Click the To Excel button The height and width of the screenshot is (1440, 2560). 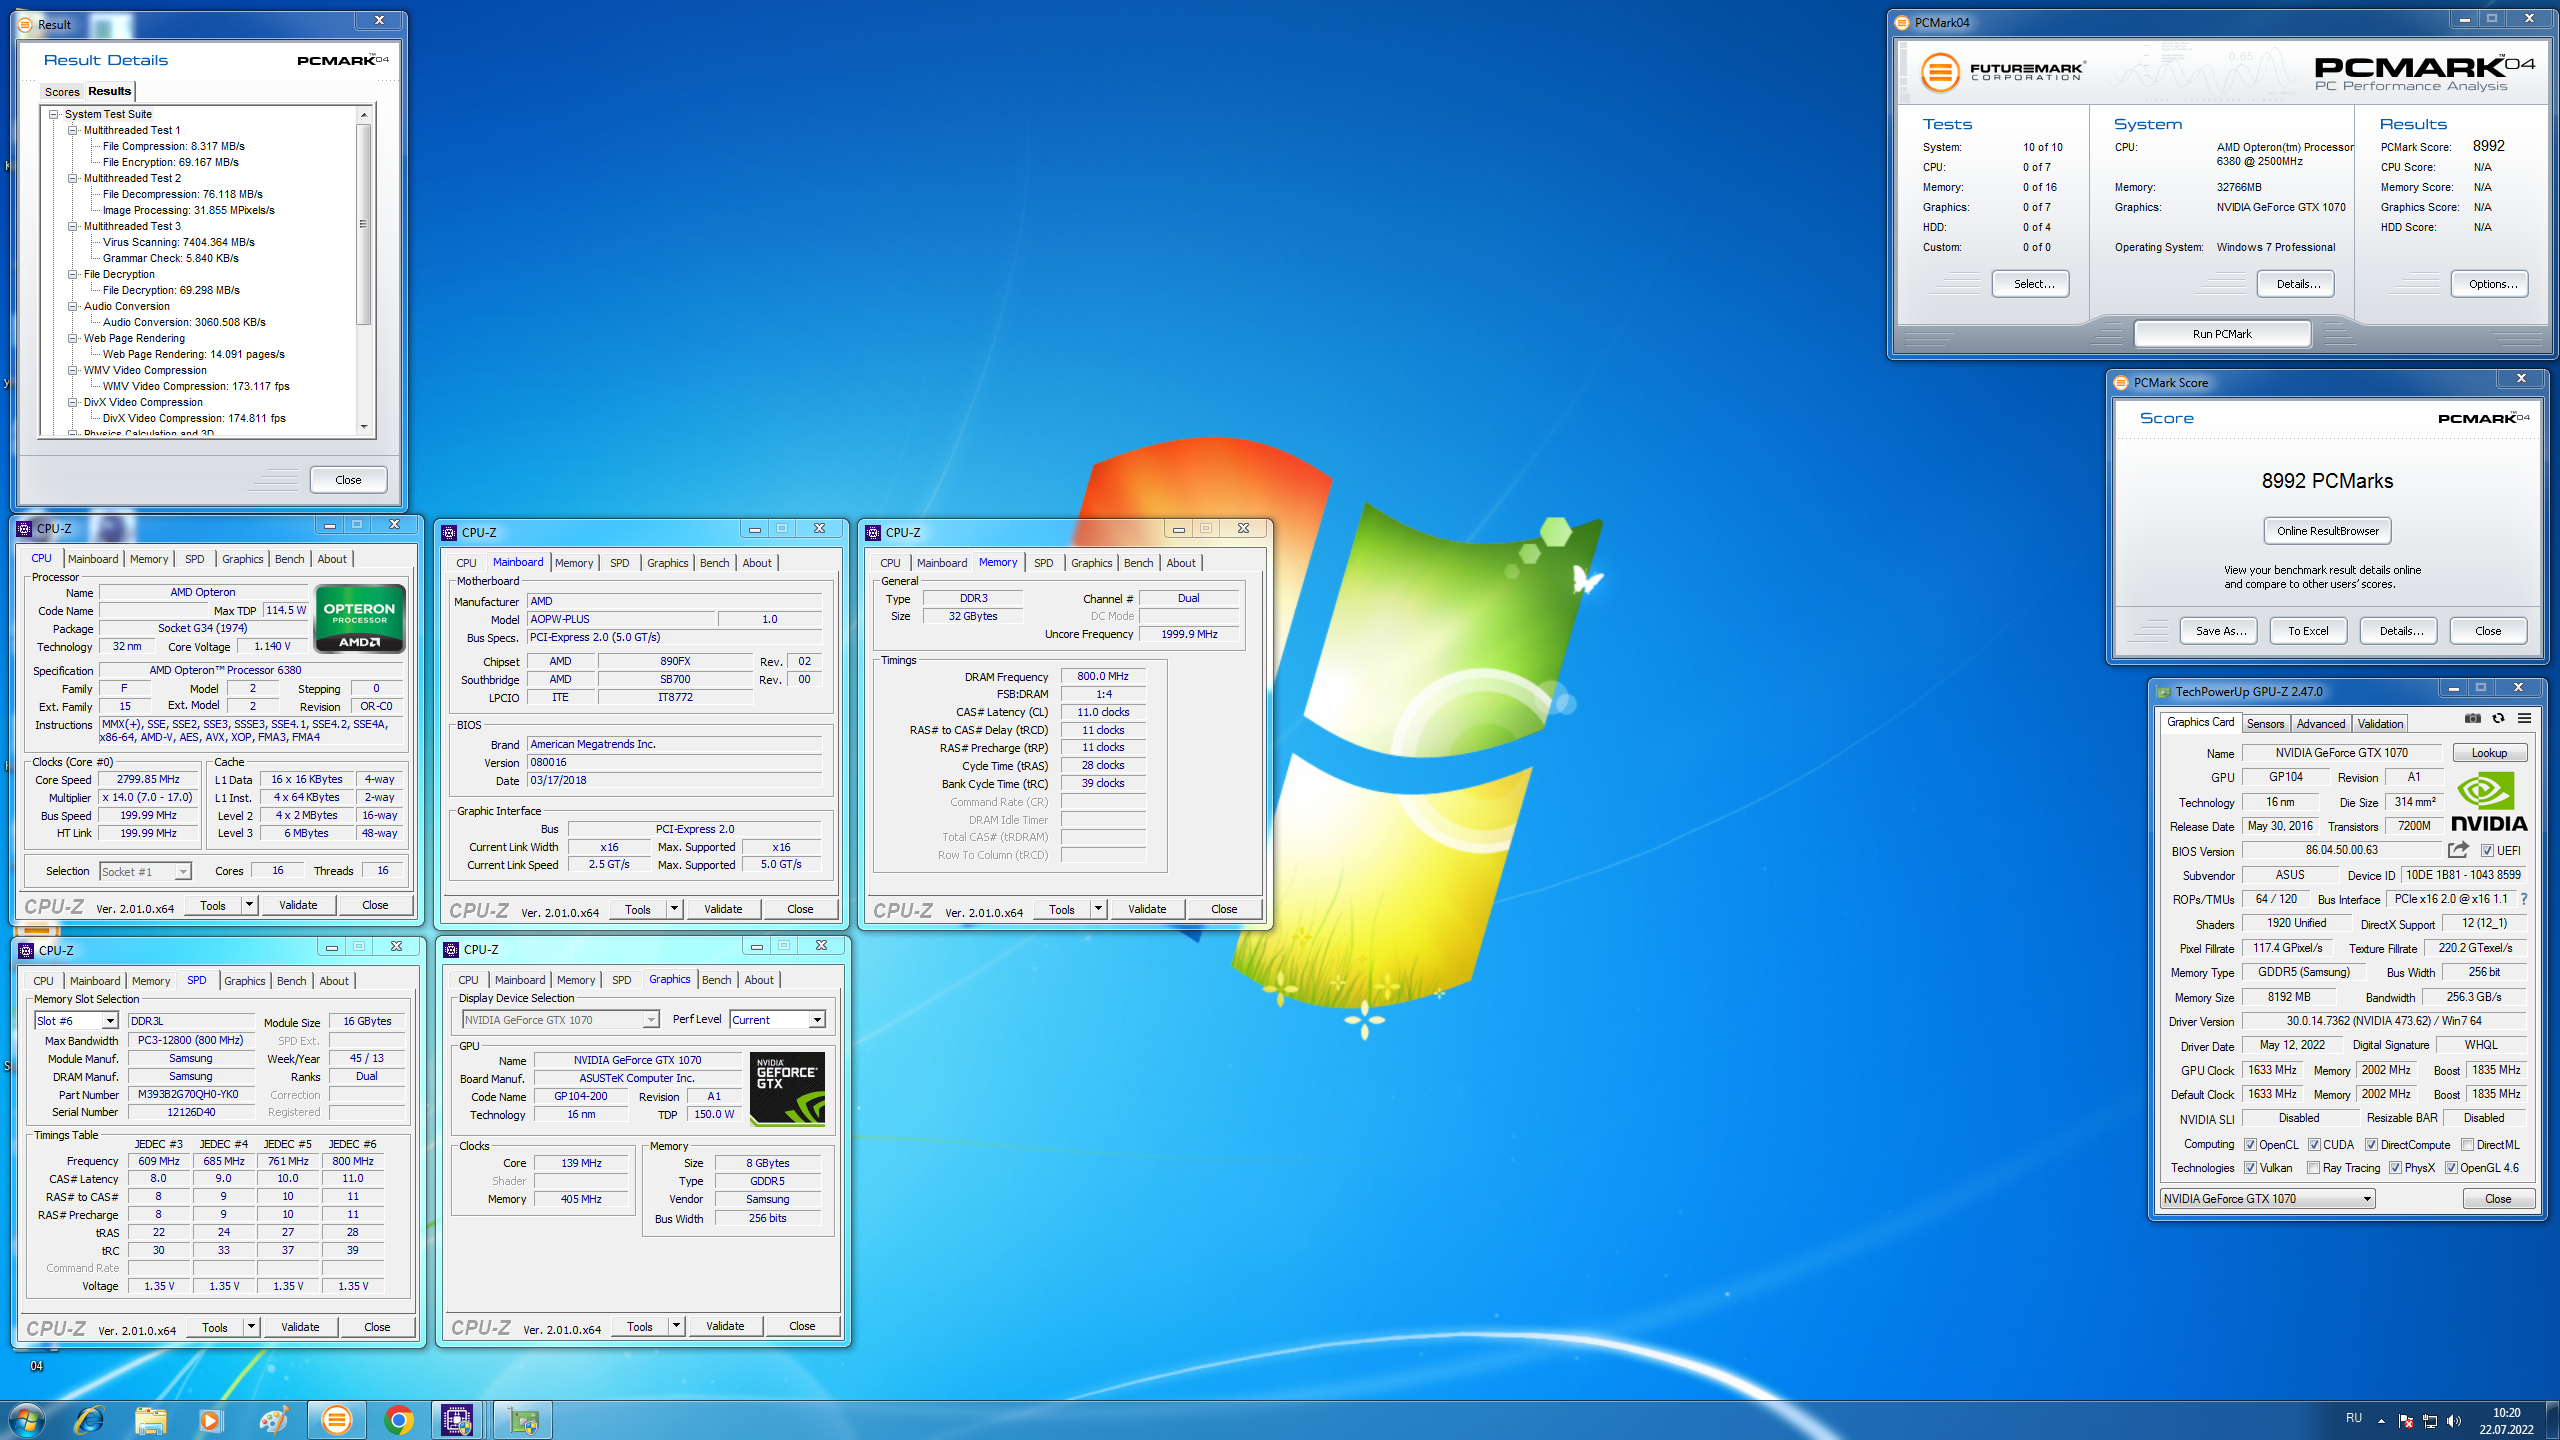pos(2308,631)
